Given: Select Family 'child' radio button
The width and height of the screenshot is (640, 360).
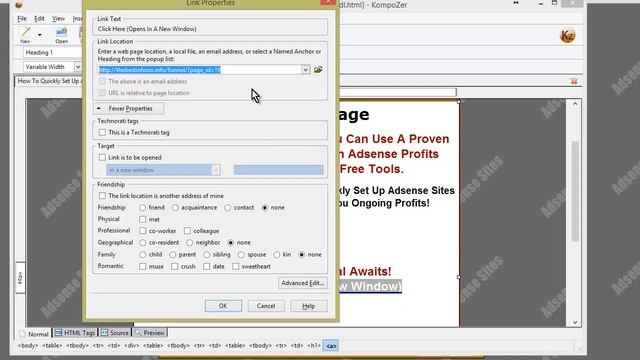Looking at the screenshot, I should click(x=142, y=255).
